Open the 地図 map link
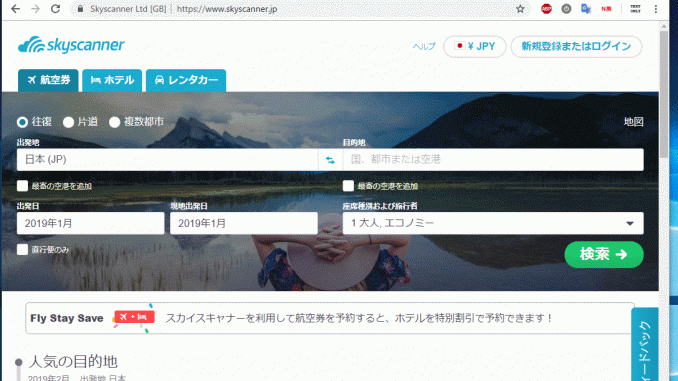Image resolution: width=678 pixels, height=381 pixels. (x=633, y=122)
